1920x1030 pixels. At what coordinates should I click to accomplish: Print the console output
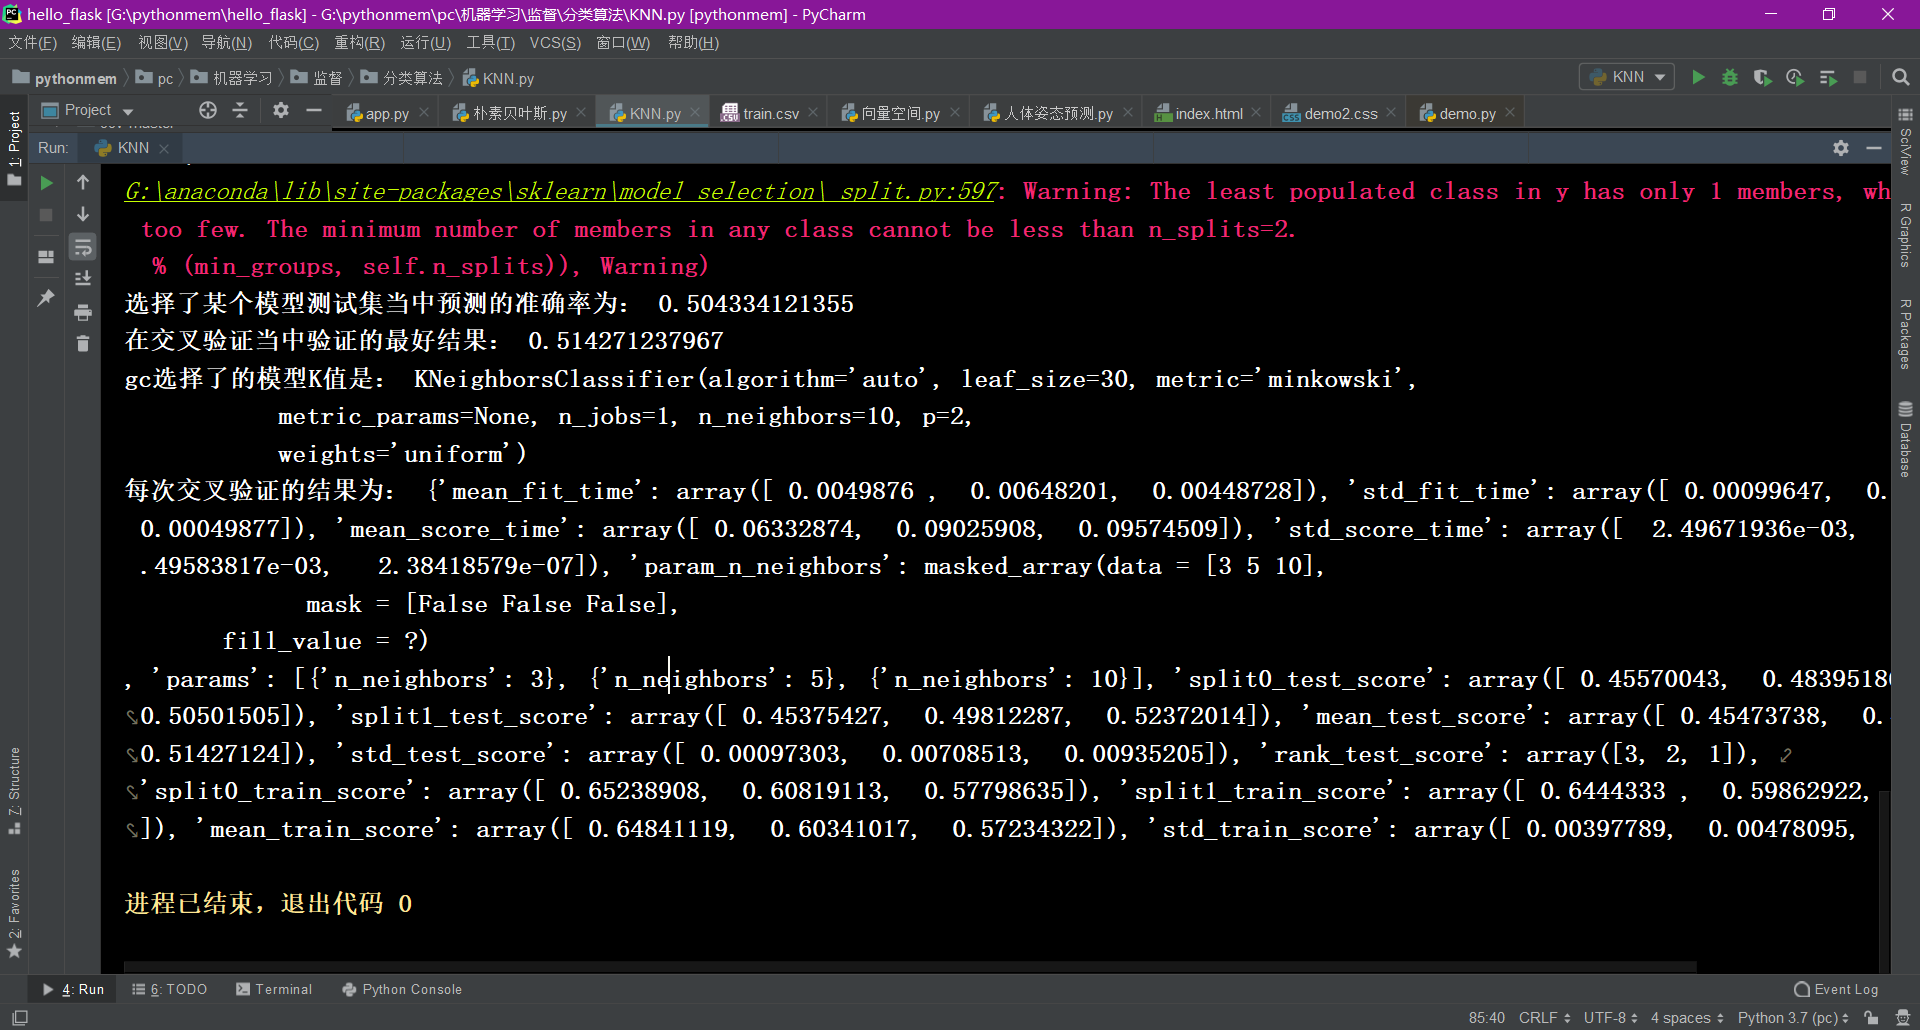[83, 312]
